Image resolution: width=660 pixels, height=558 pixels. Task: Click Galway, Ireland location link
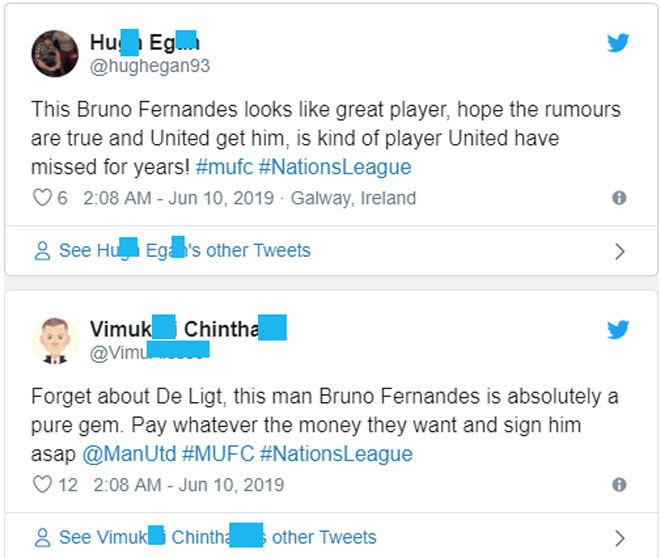click(353, 198)
